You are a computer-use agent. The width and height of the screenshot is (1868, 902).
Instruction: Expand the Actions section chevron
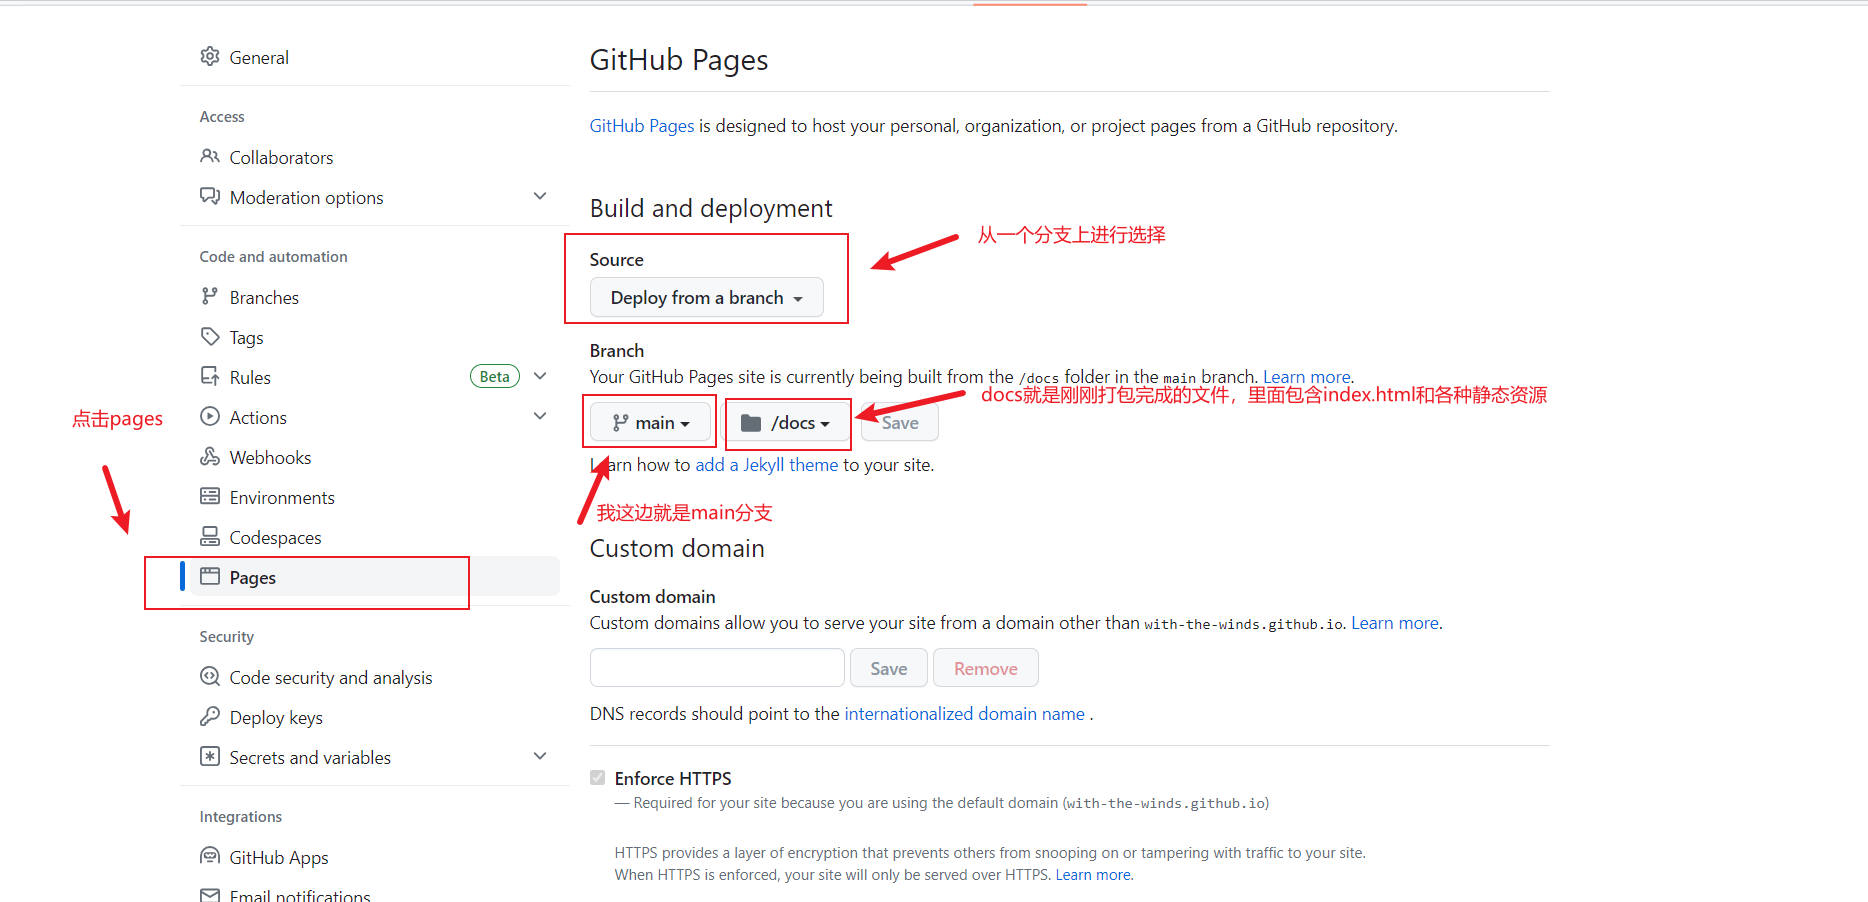540,416
